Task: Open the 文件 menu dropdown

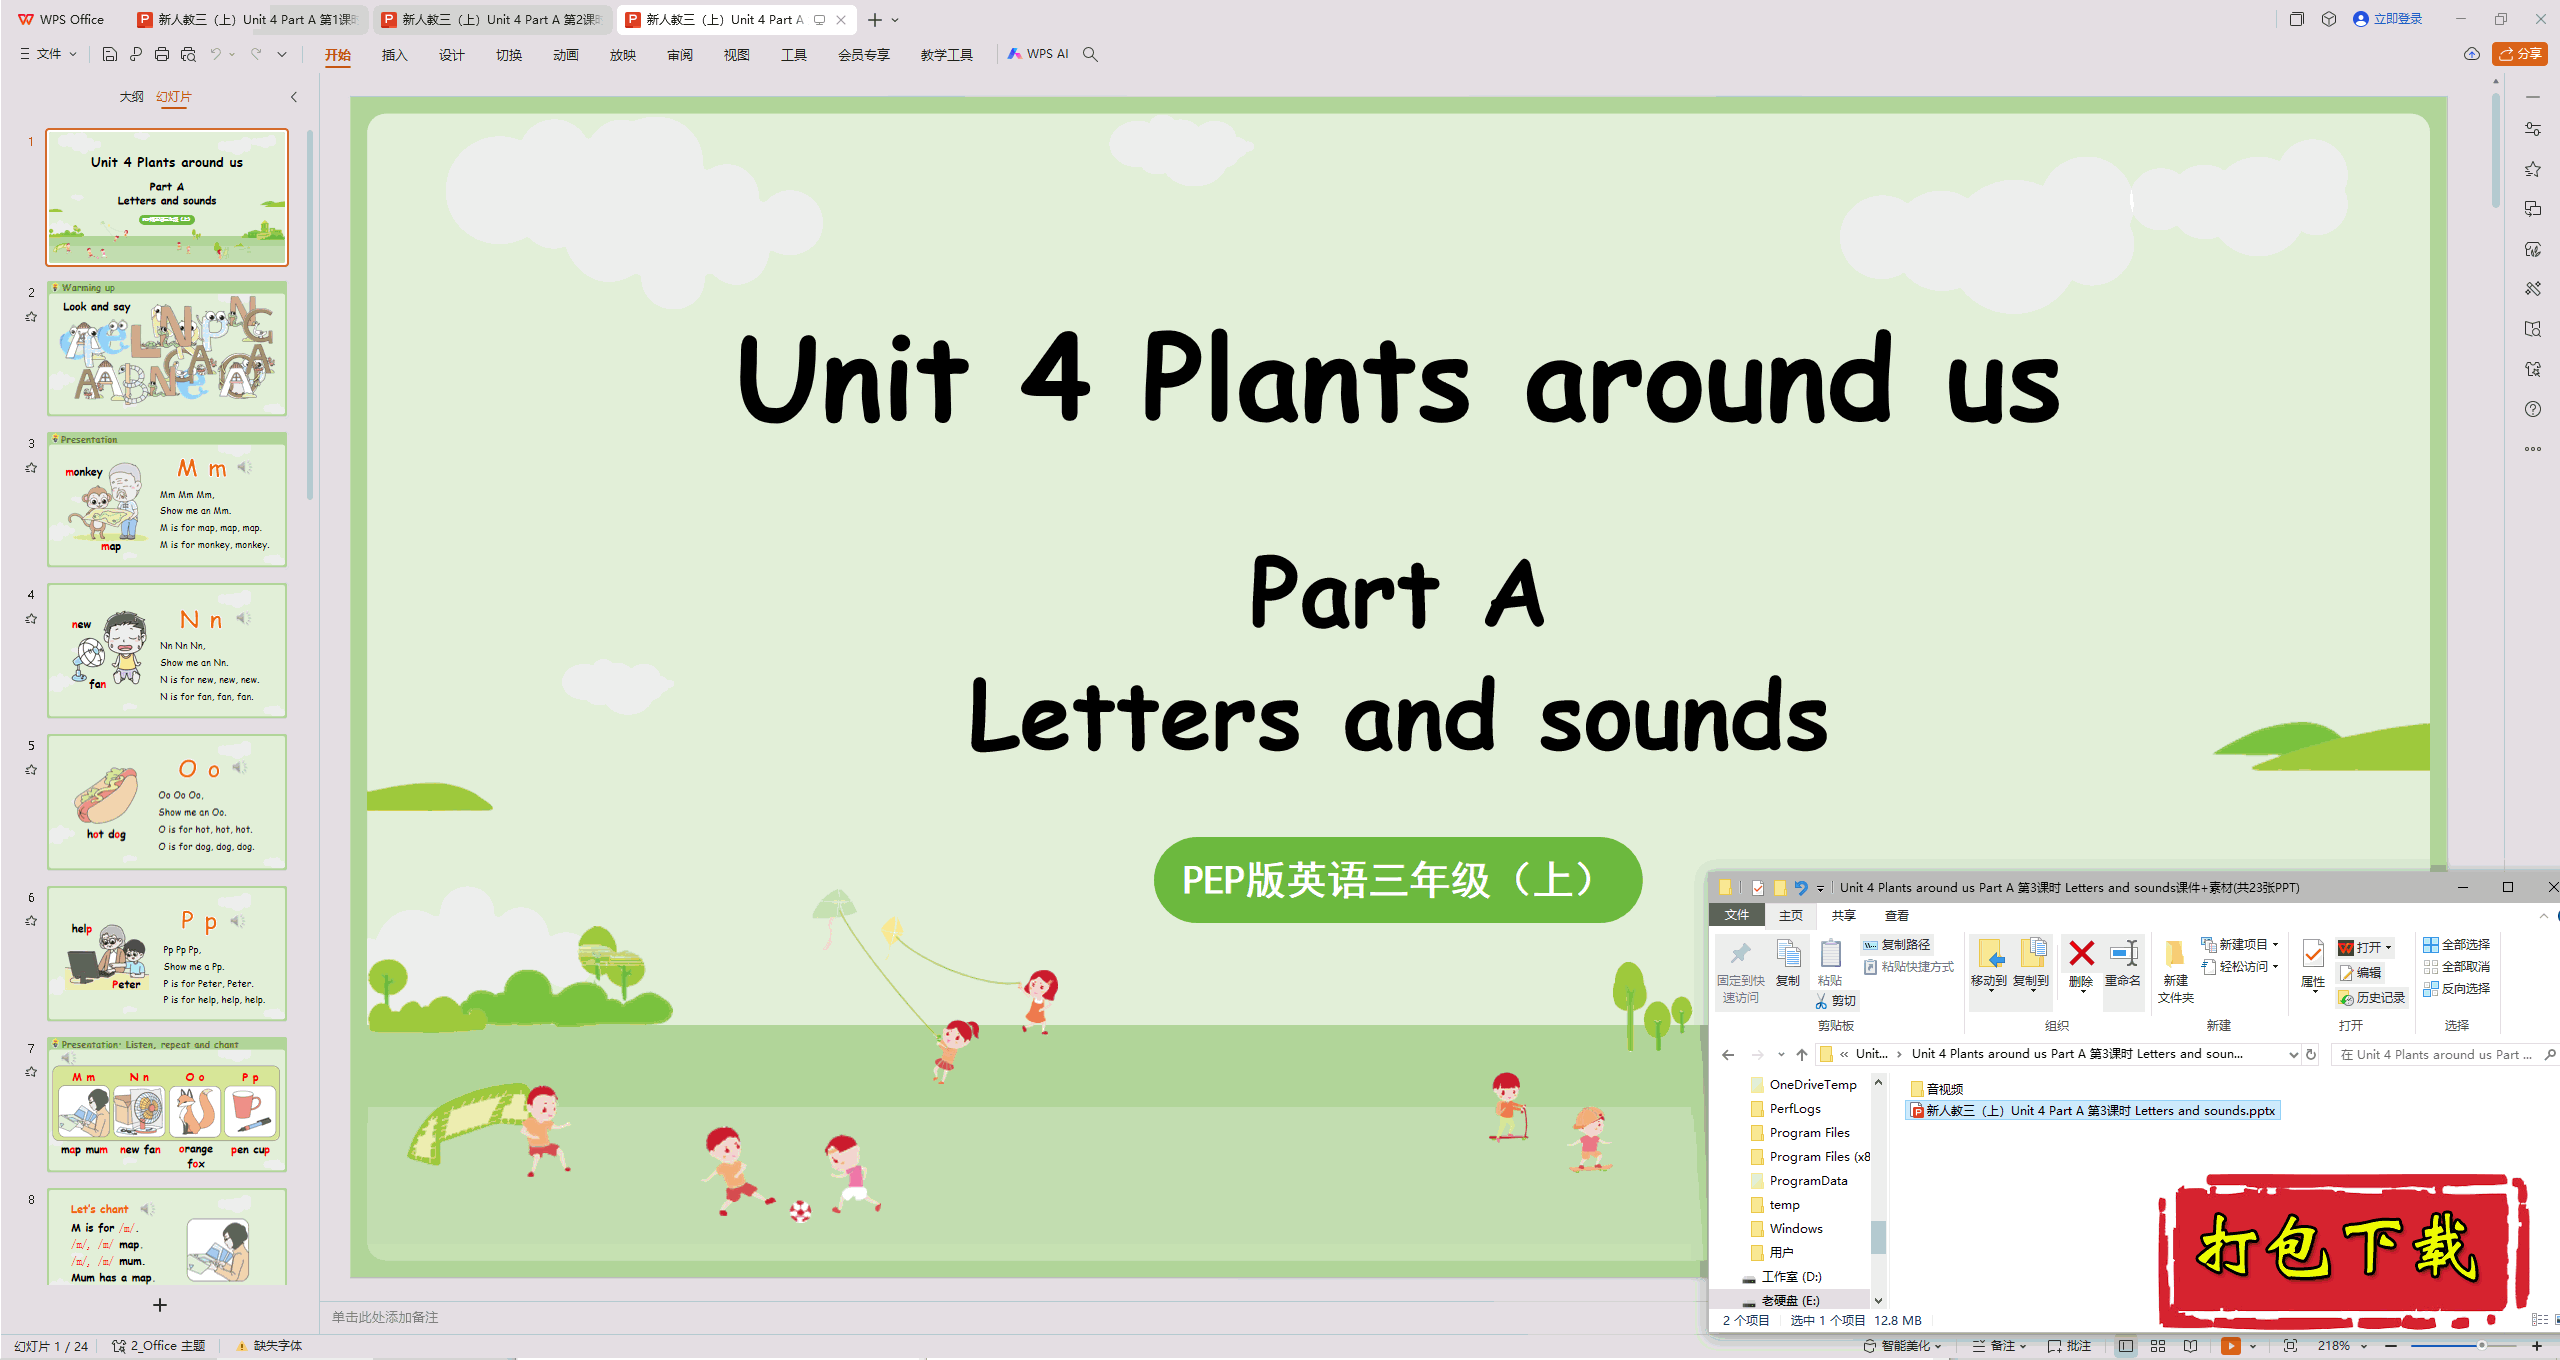Action: [x=49, y=54]
